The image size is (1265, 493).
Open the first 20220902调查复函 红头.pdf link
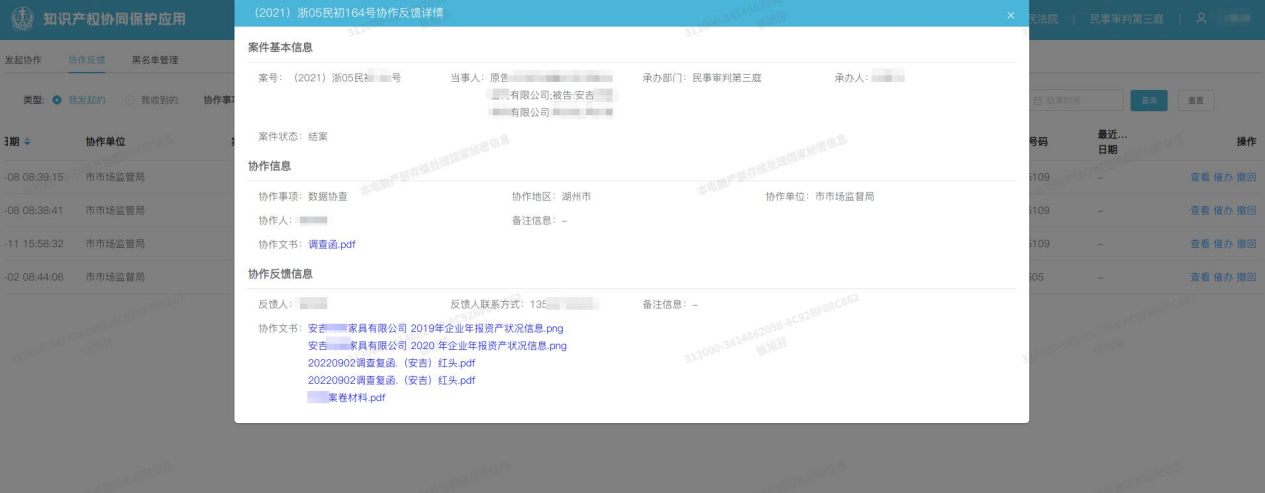[391, 363]
